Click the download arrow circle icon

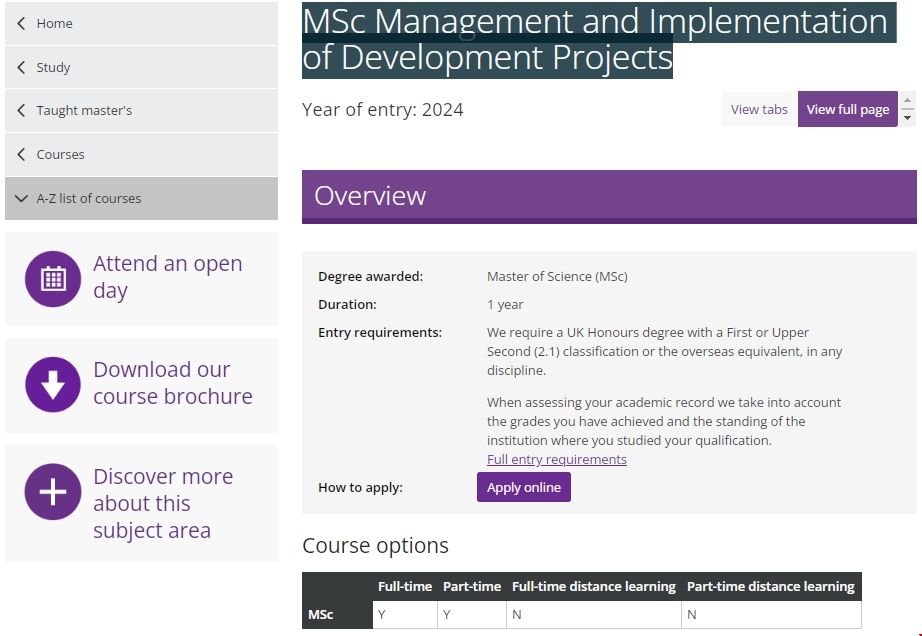tap(52, 384)
